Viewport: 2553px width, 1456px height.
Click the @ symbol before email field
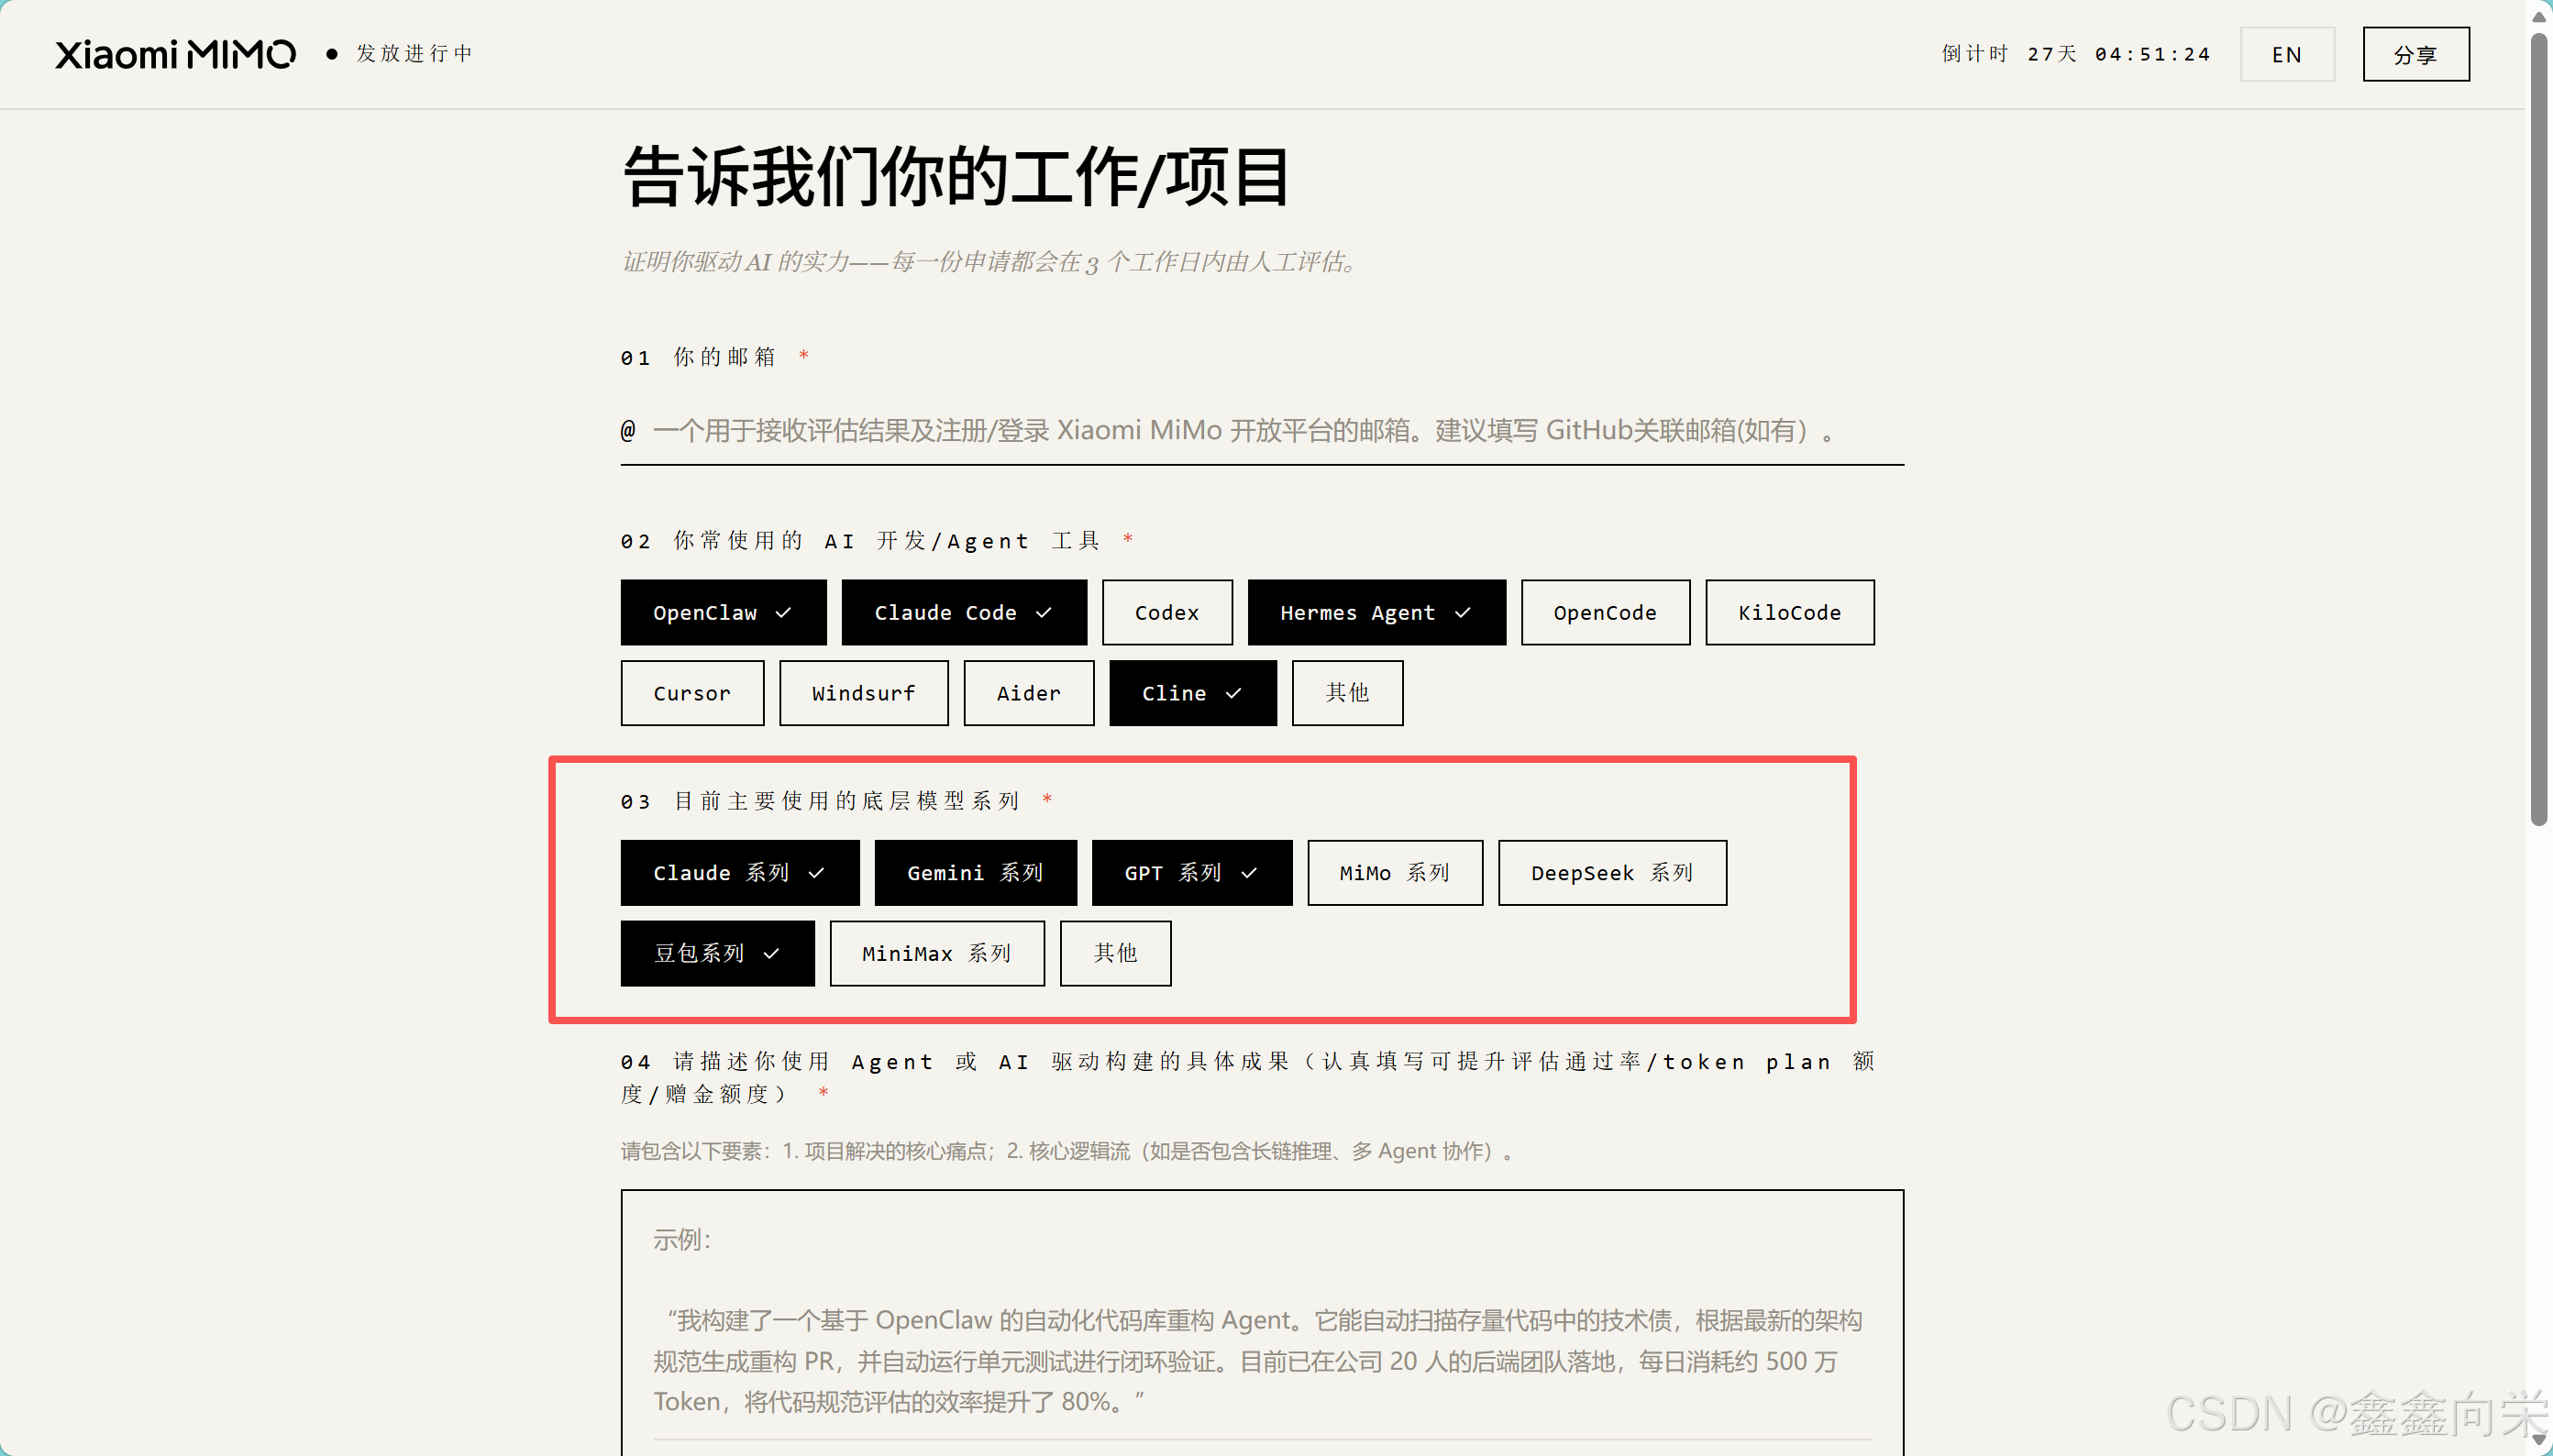tap(628, 431)
